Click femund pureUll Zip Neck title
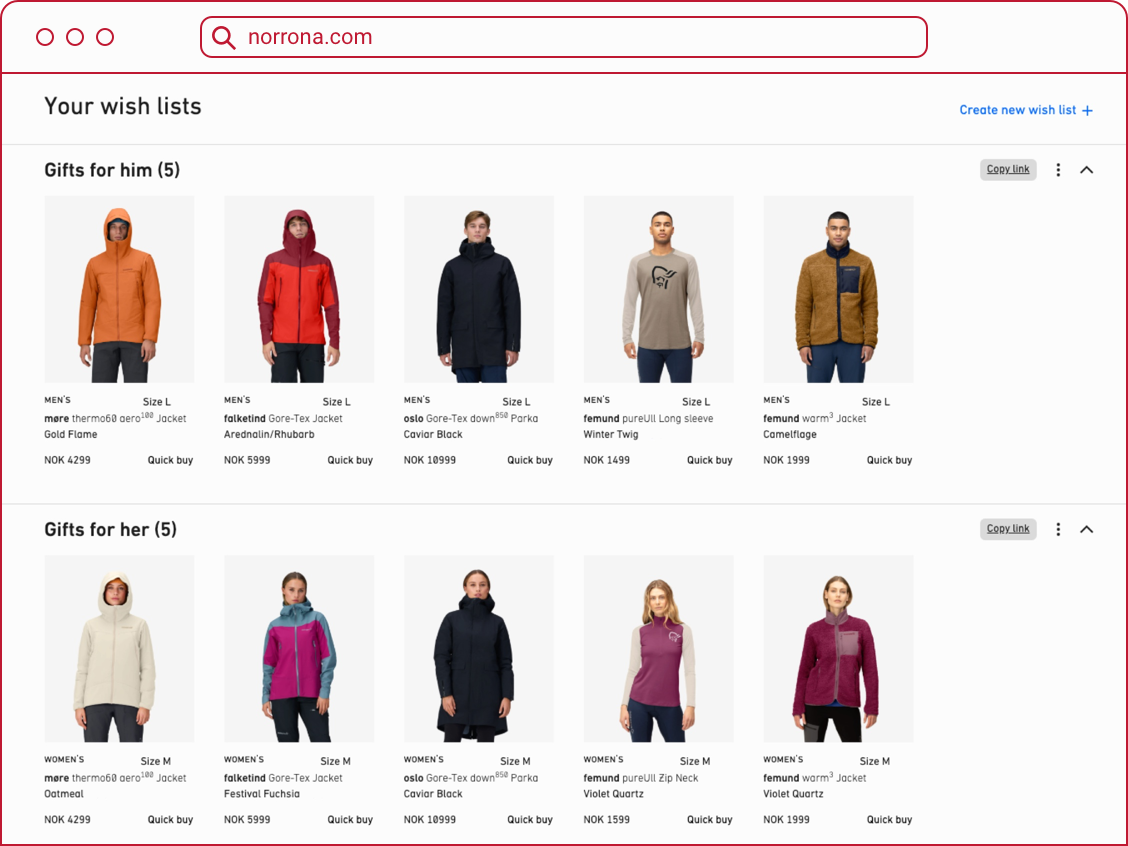The height and width of the screenshot is (846, 1128). point(641,778)
